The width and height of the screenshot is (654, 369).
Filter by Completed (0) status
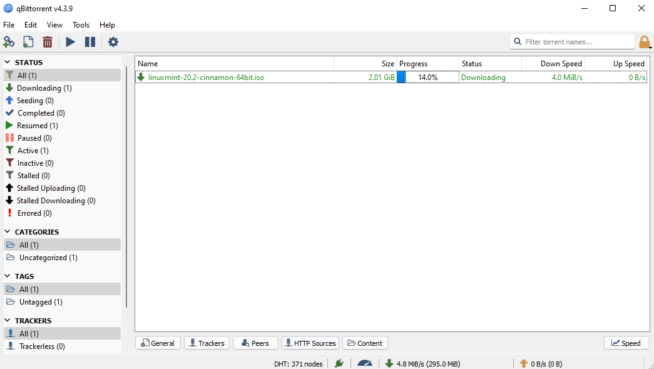(x=62, y=113)
